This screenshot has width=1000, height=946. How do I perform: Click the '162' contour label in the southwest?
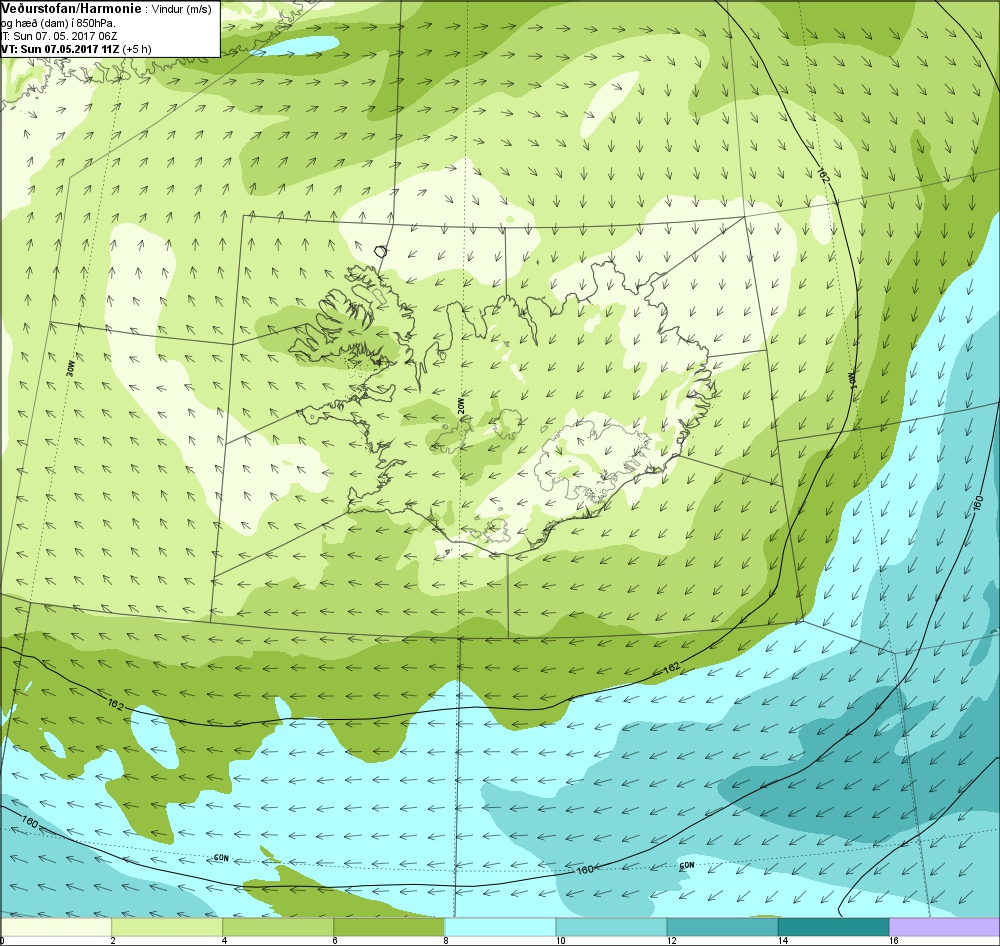coord(117,706)
